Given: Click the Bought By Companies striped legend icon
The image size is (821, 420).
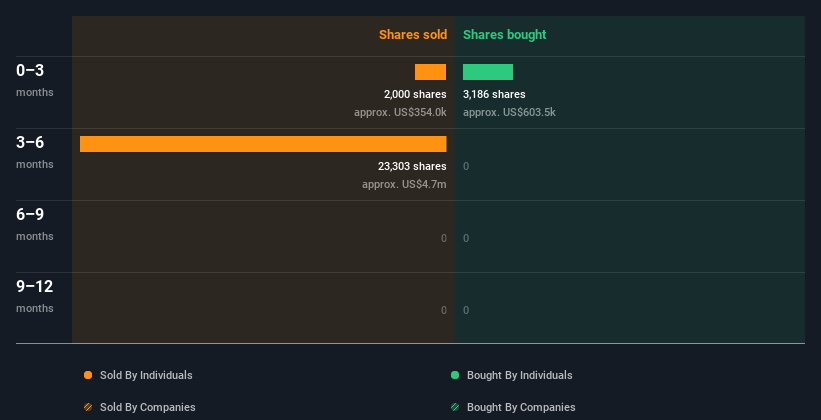Looking at the screenshot, I should coord(455,407).
